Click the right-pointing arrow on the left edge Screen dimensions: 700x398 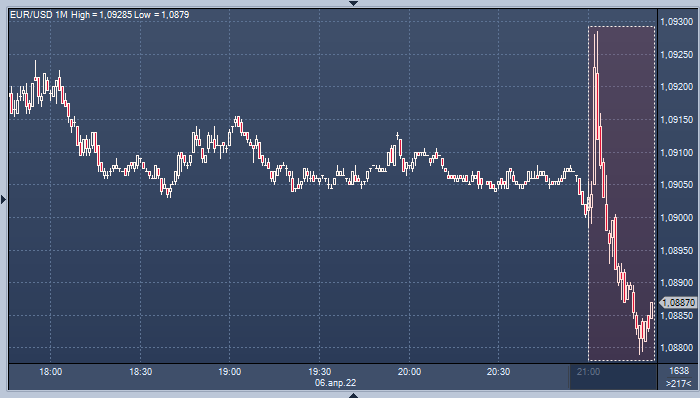[x=3, y=199]
